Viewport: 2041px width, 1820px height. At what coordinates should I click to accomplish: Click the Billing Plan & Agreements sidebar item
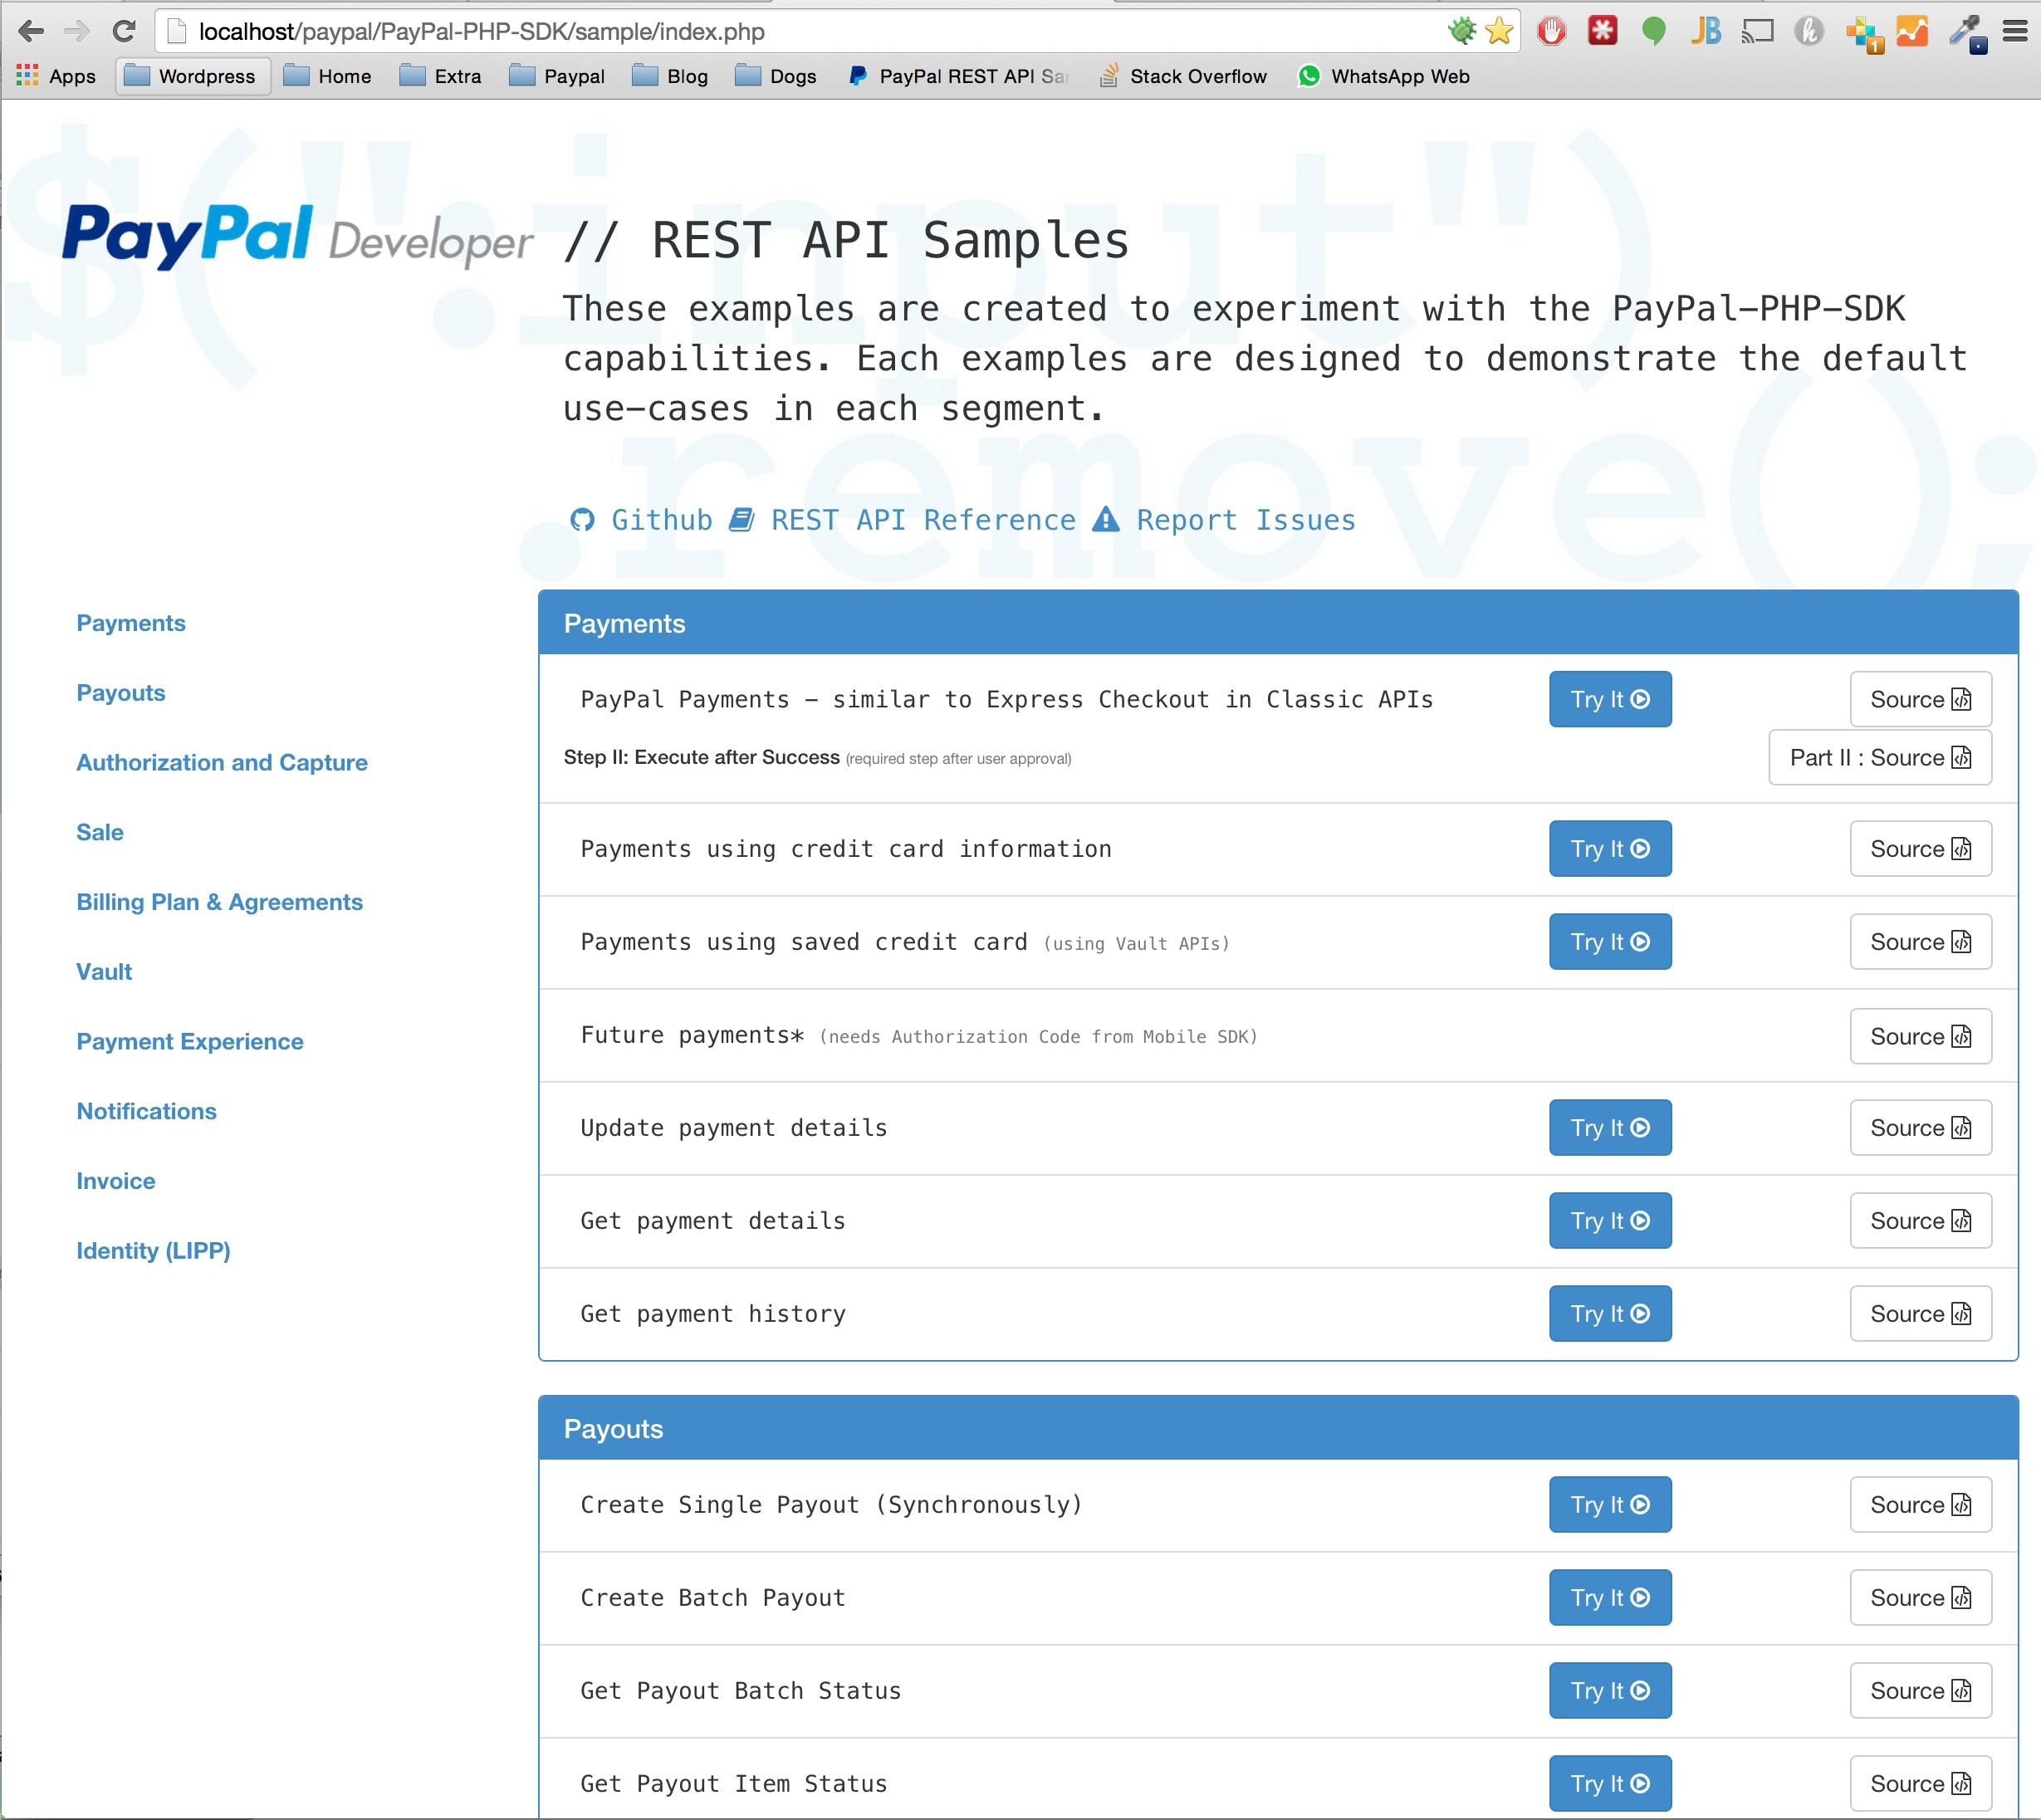[x=219, y=901]
